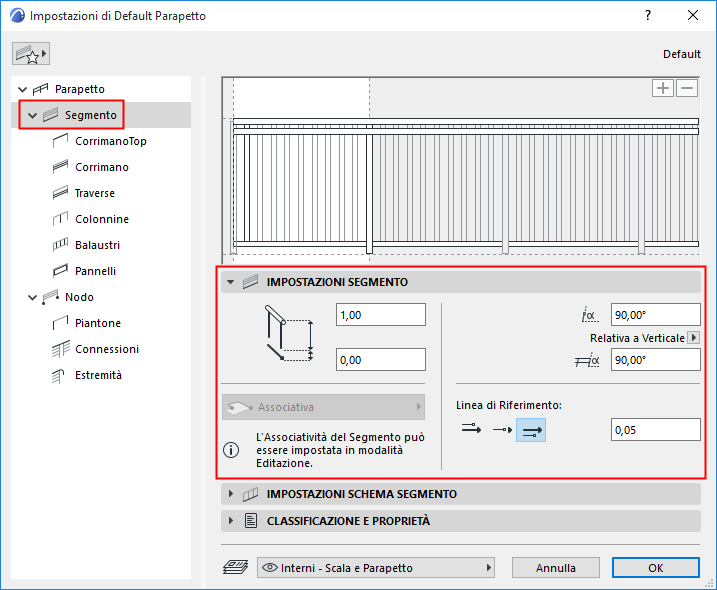Open the Traverse settings page
This screenshot has width=717, height=590.
[x=95, y=193]
